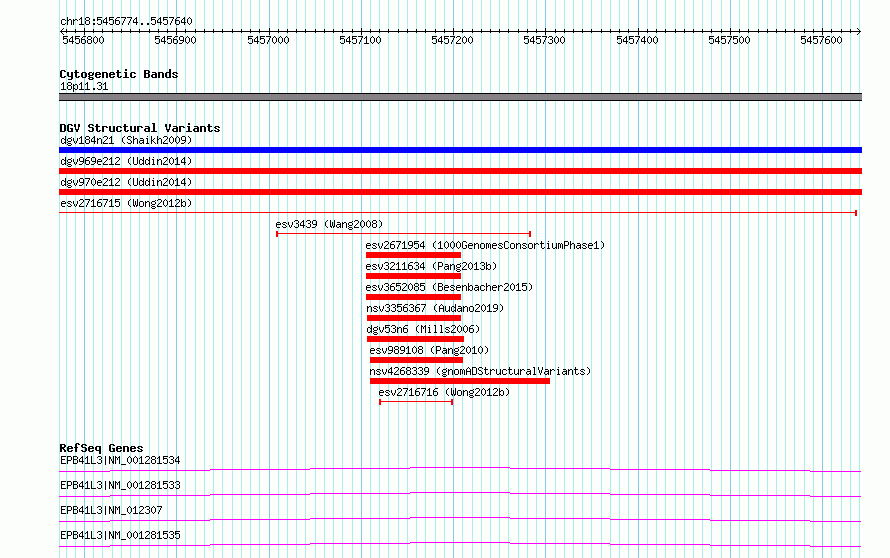Click the red esv3211634 variant bar
The height and width of the screenshot is (558, 890).
(x=413, y=276)
